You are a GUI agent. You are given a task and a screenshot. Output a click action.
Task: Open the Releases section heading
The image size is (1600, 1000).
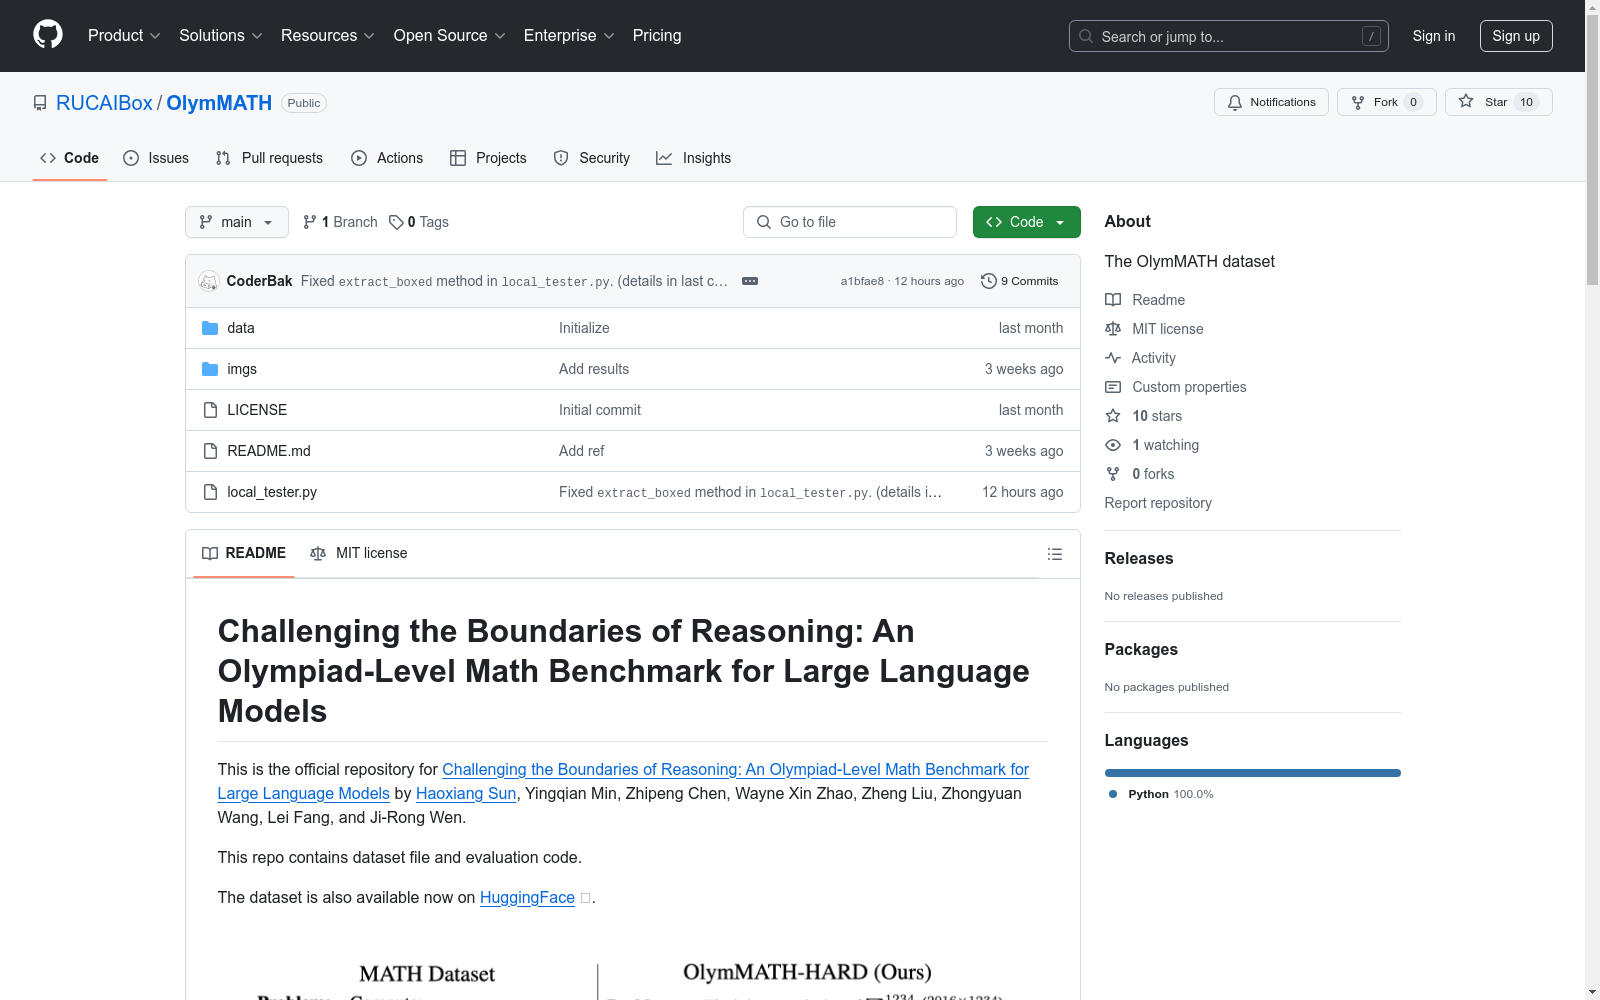1139,558
